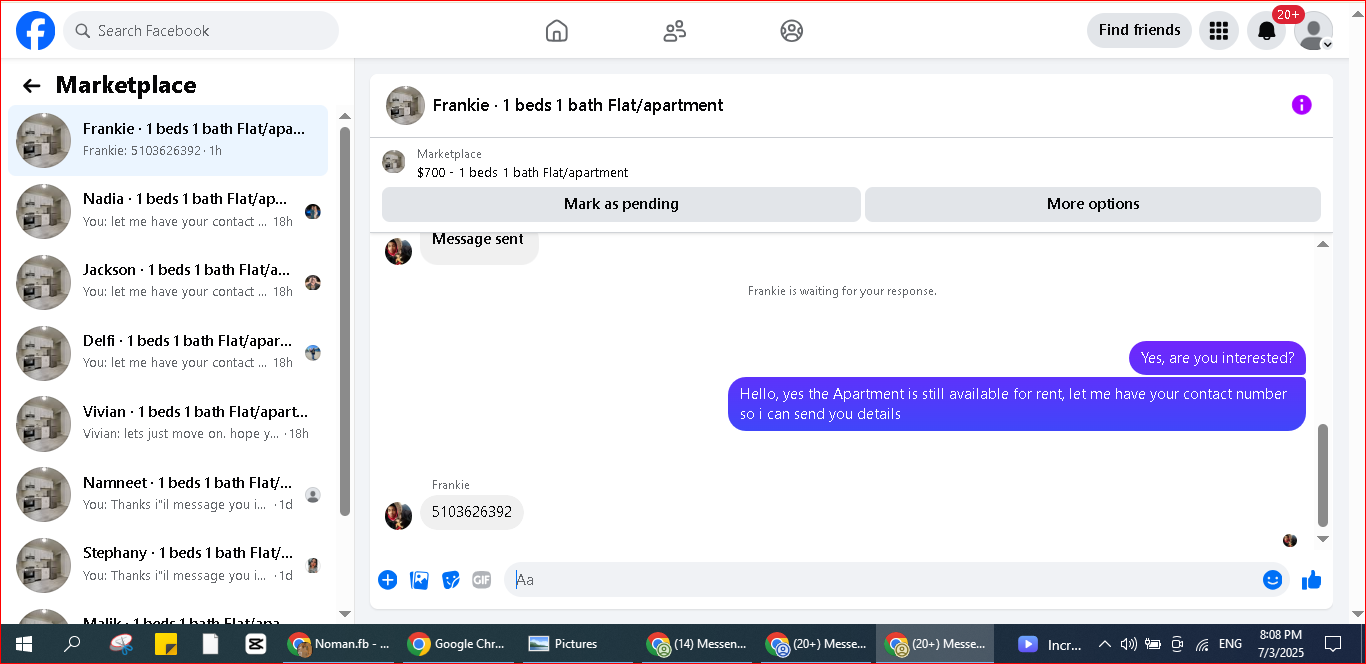Click the conversation list scroll down arrow

coord(345,614)
